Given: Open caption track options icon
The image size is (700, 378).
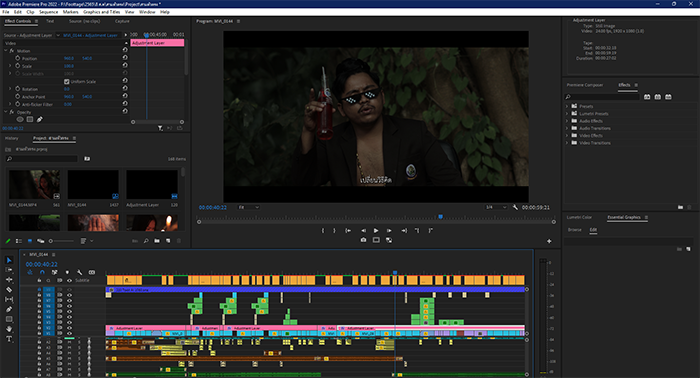Looking at the screenshot, I should click(x=92, y=272).
